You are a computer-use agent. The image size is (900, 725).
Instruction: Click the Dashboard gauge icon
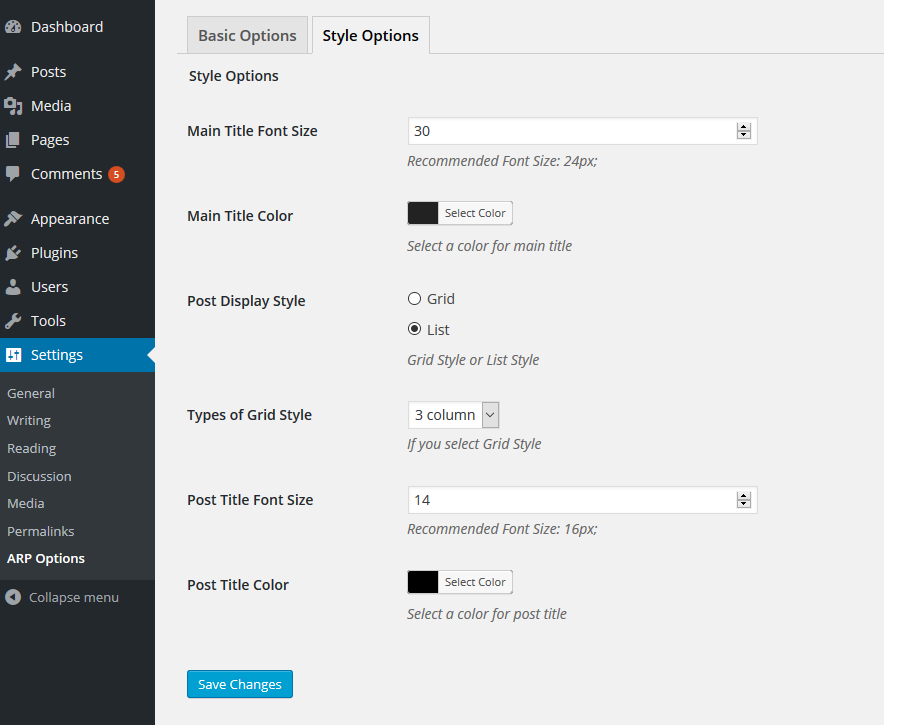tap(13, 27)
